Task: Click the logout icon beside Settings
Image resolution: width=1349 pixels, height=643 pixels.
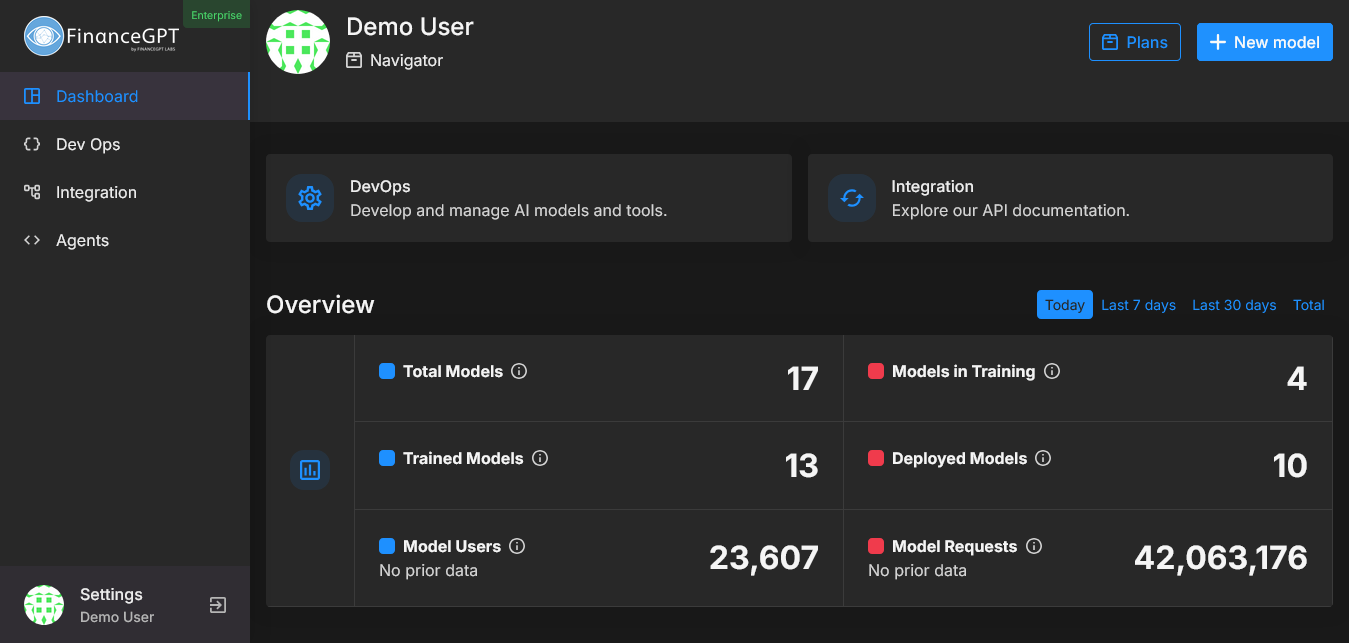Action: click(x=217, y=605)
